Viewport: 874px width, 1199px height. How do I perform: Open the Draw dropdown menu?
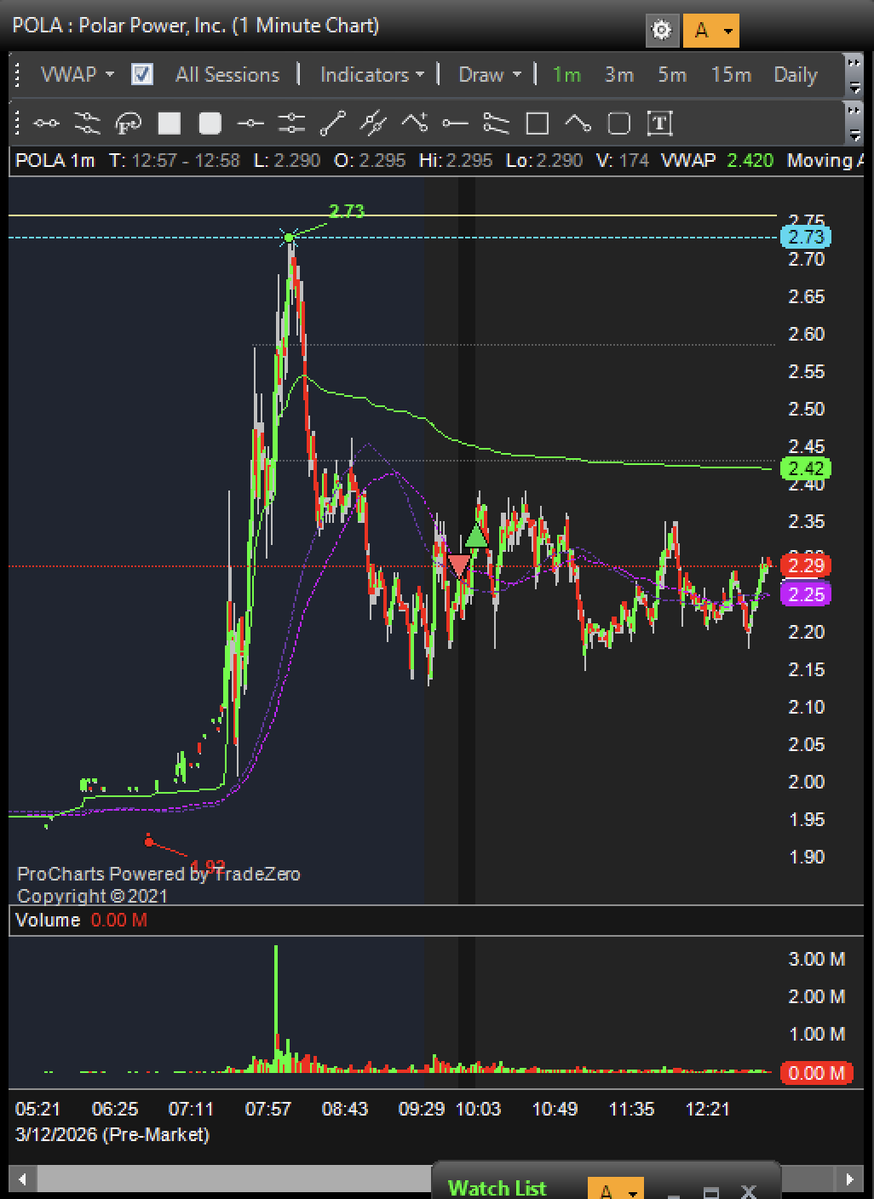pyautogui.click(x=489, y=74)
